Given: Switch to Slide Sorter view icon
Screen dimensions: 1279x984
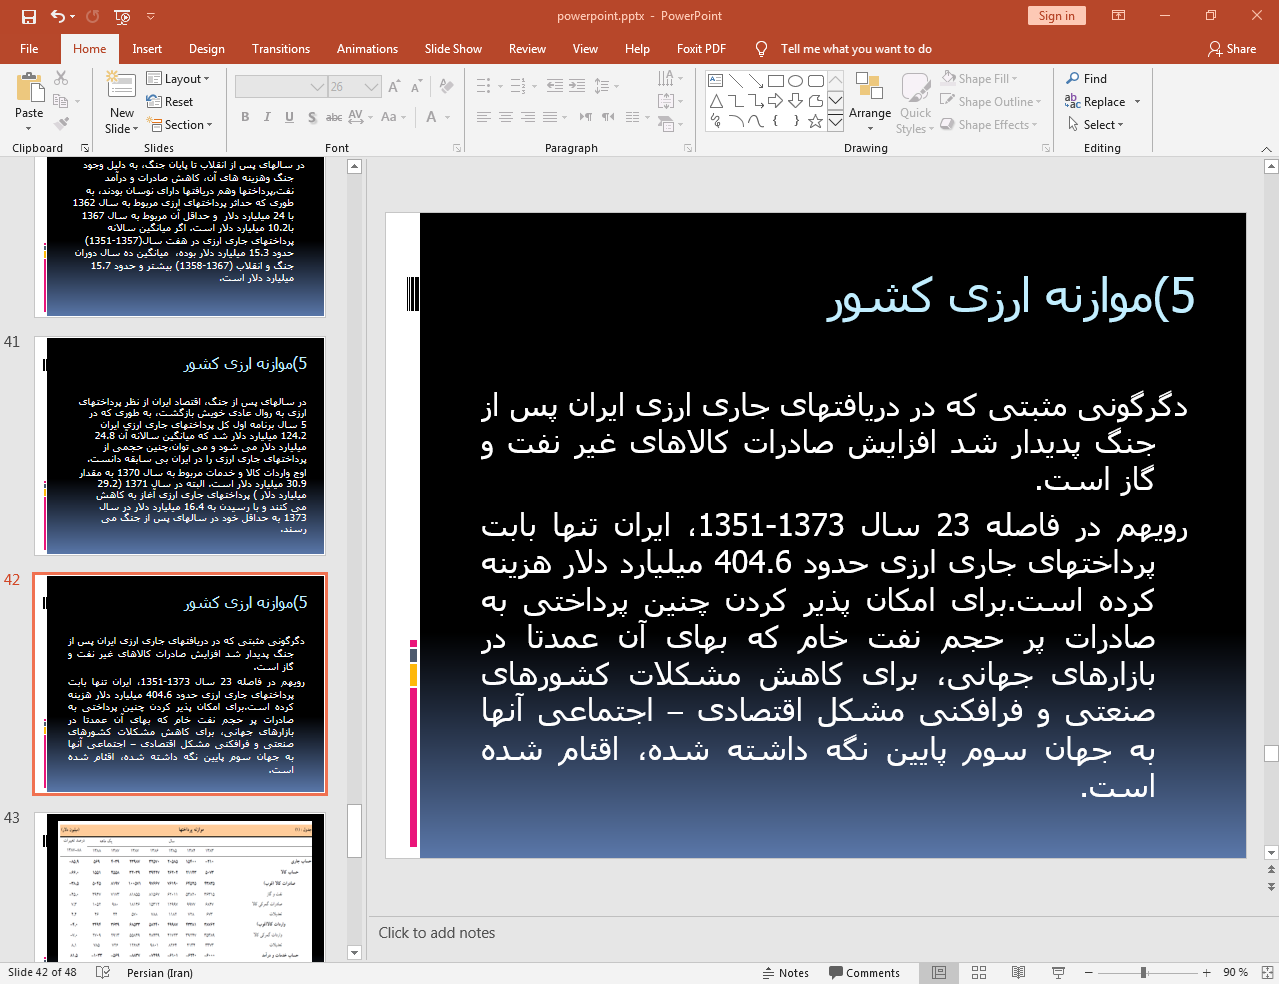Looking at the screenshot, I should tap(979, 973).
